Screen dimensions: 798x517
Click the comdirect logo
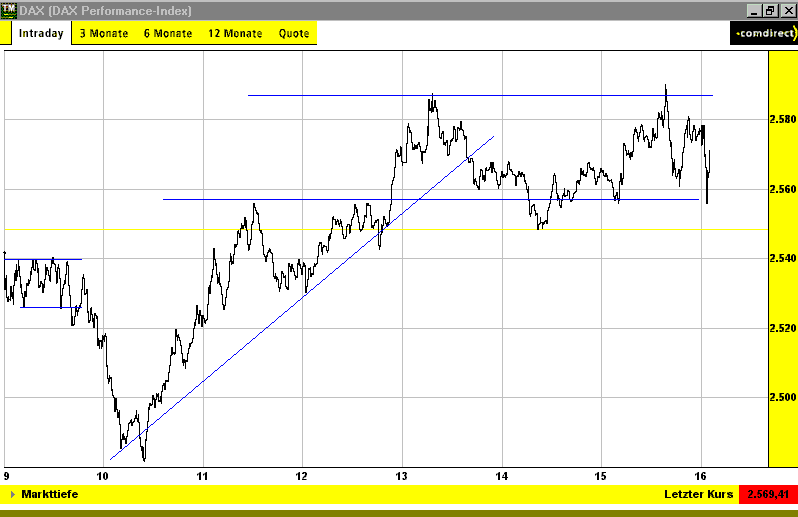(x=764, y=33)
